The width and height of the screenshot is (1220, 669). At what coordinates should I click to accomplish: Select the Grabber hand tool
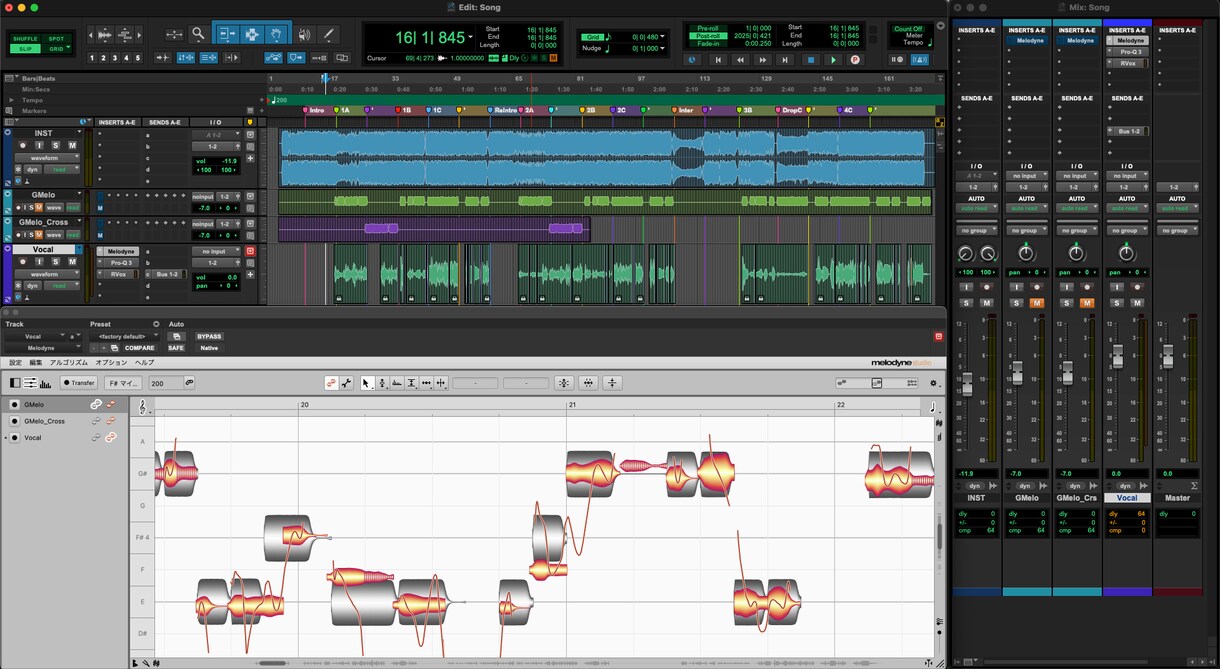275,34
